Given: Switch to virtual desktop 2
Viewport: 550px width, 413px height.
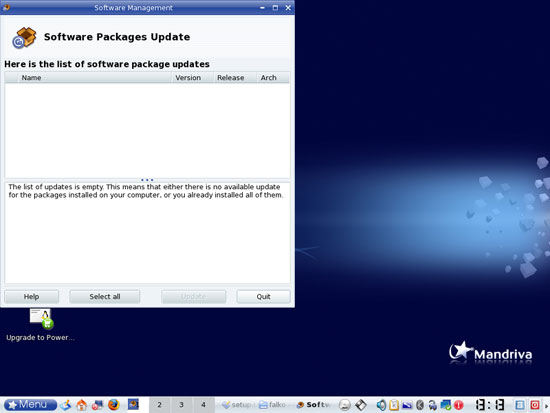Looking at the screenshot, I should (160, 405).
